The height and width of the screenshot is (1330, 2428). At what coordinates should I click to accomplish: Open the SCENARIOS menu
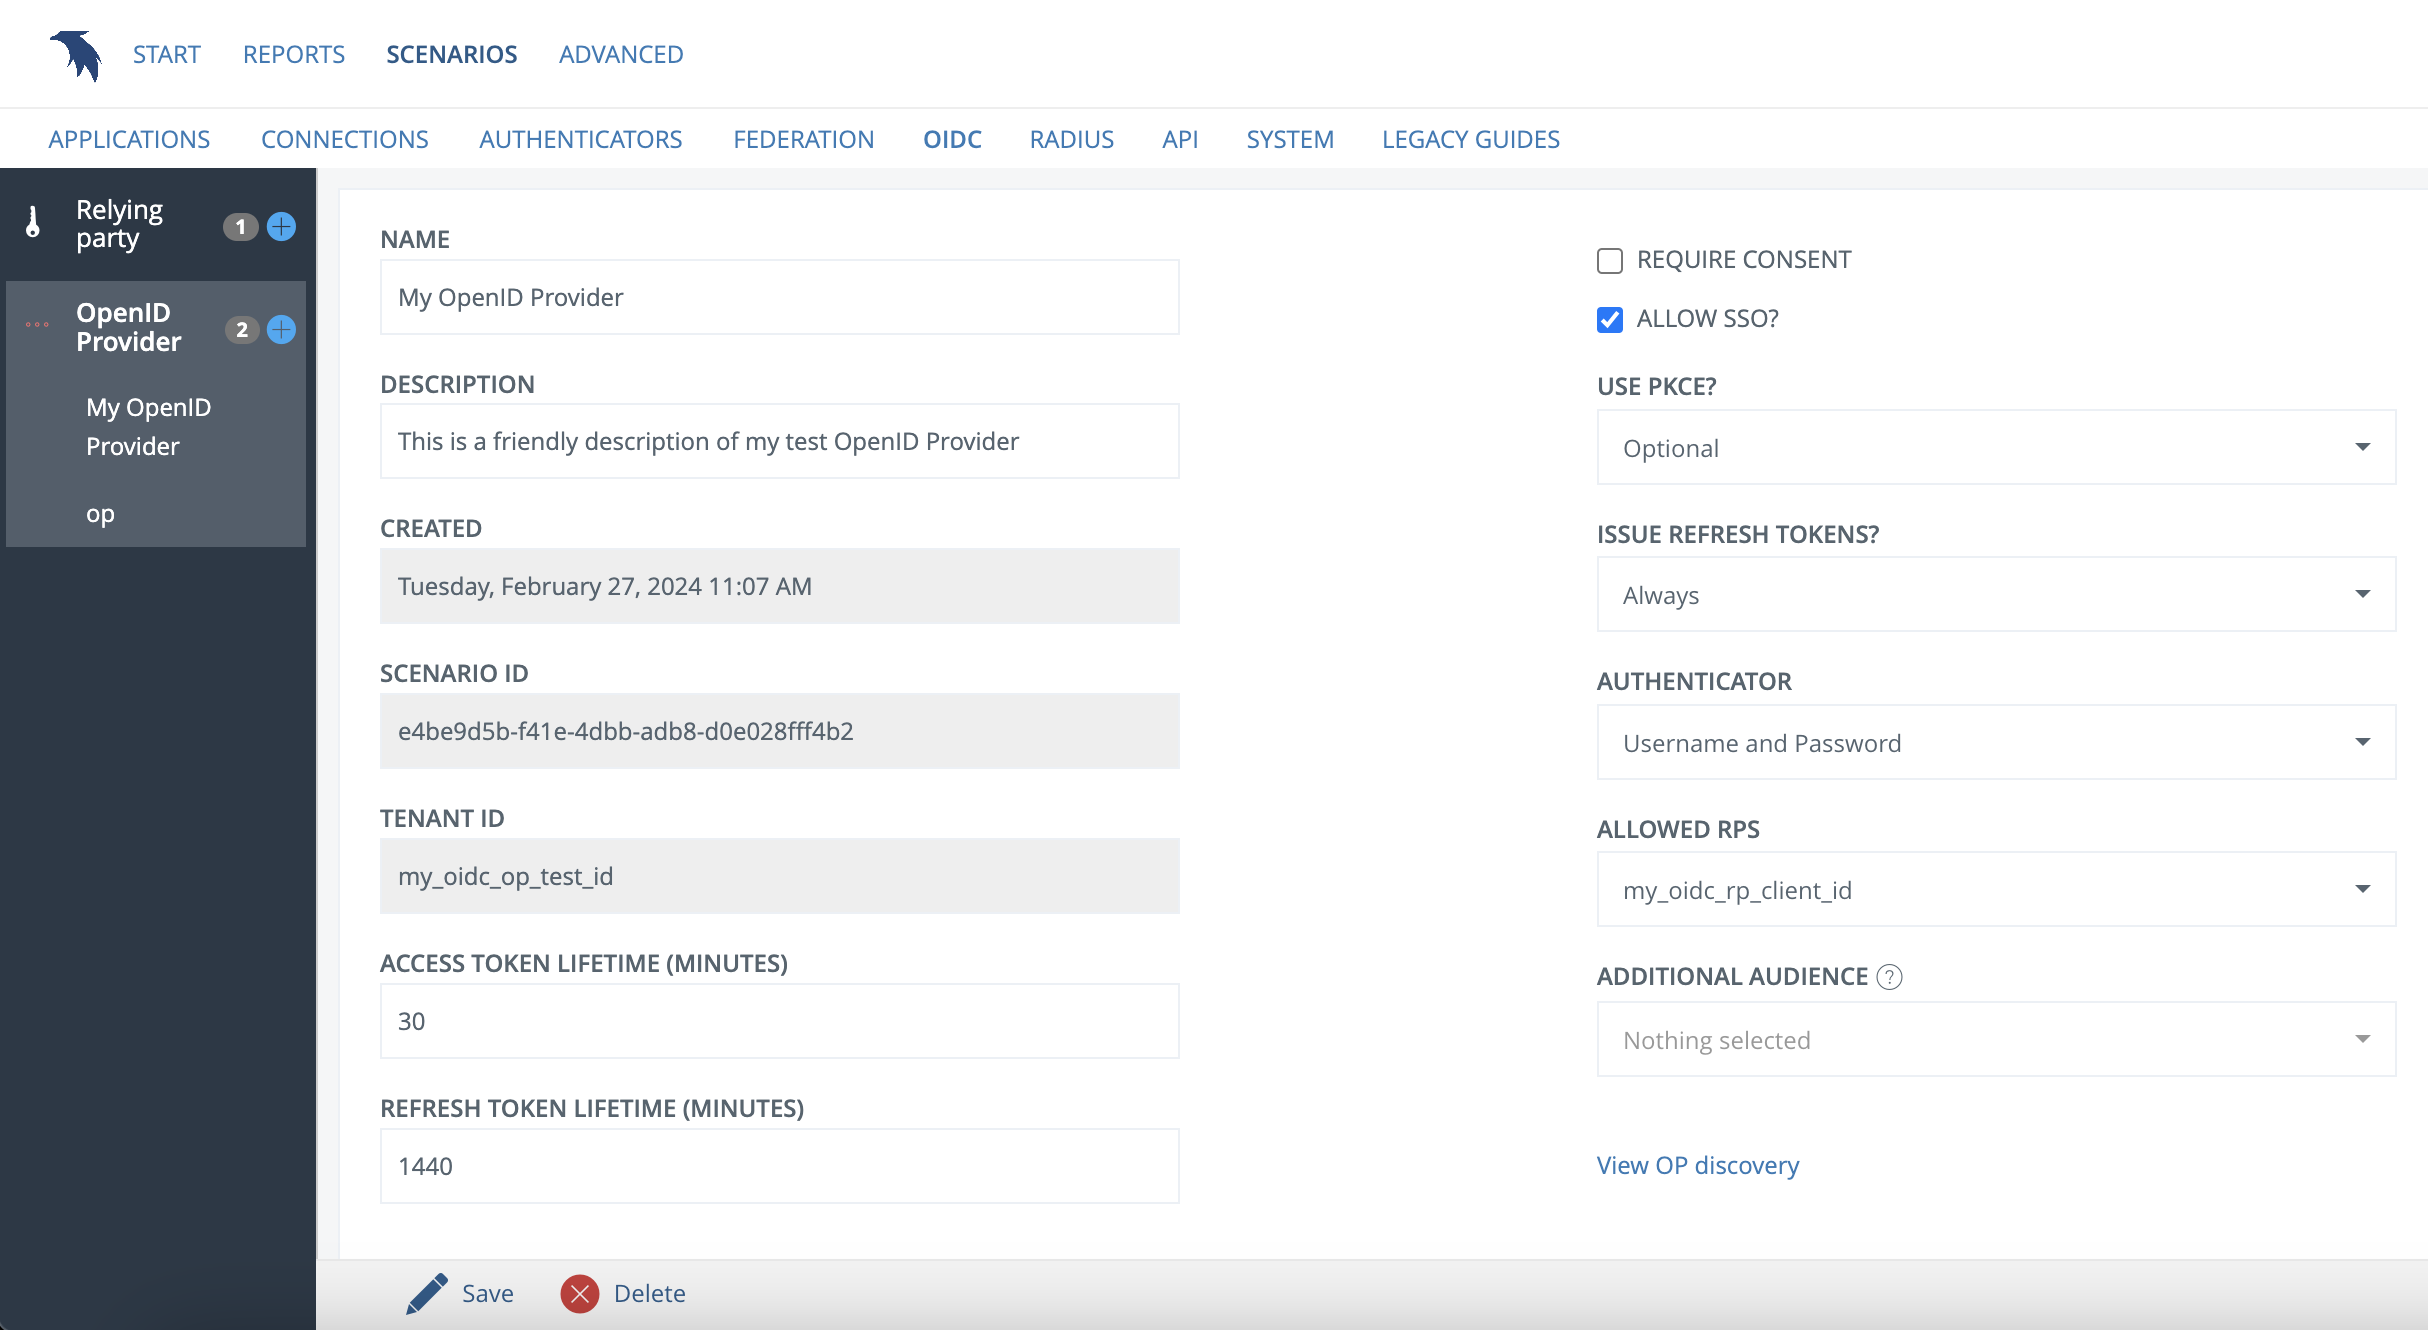point(452,54)
